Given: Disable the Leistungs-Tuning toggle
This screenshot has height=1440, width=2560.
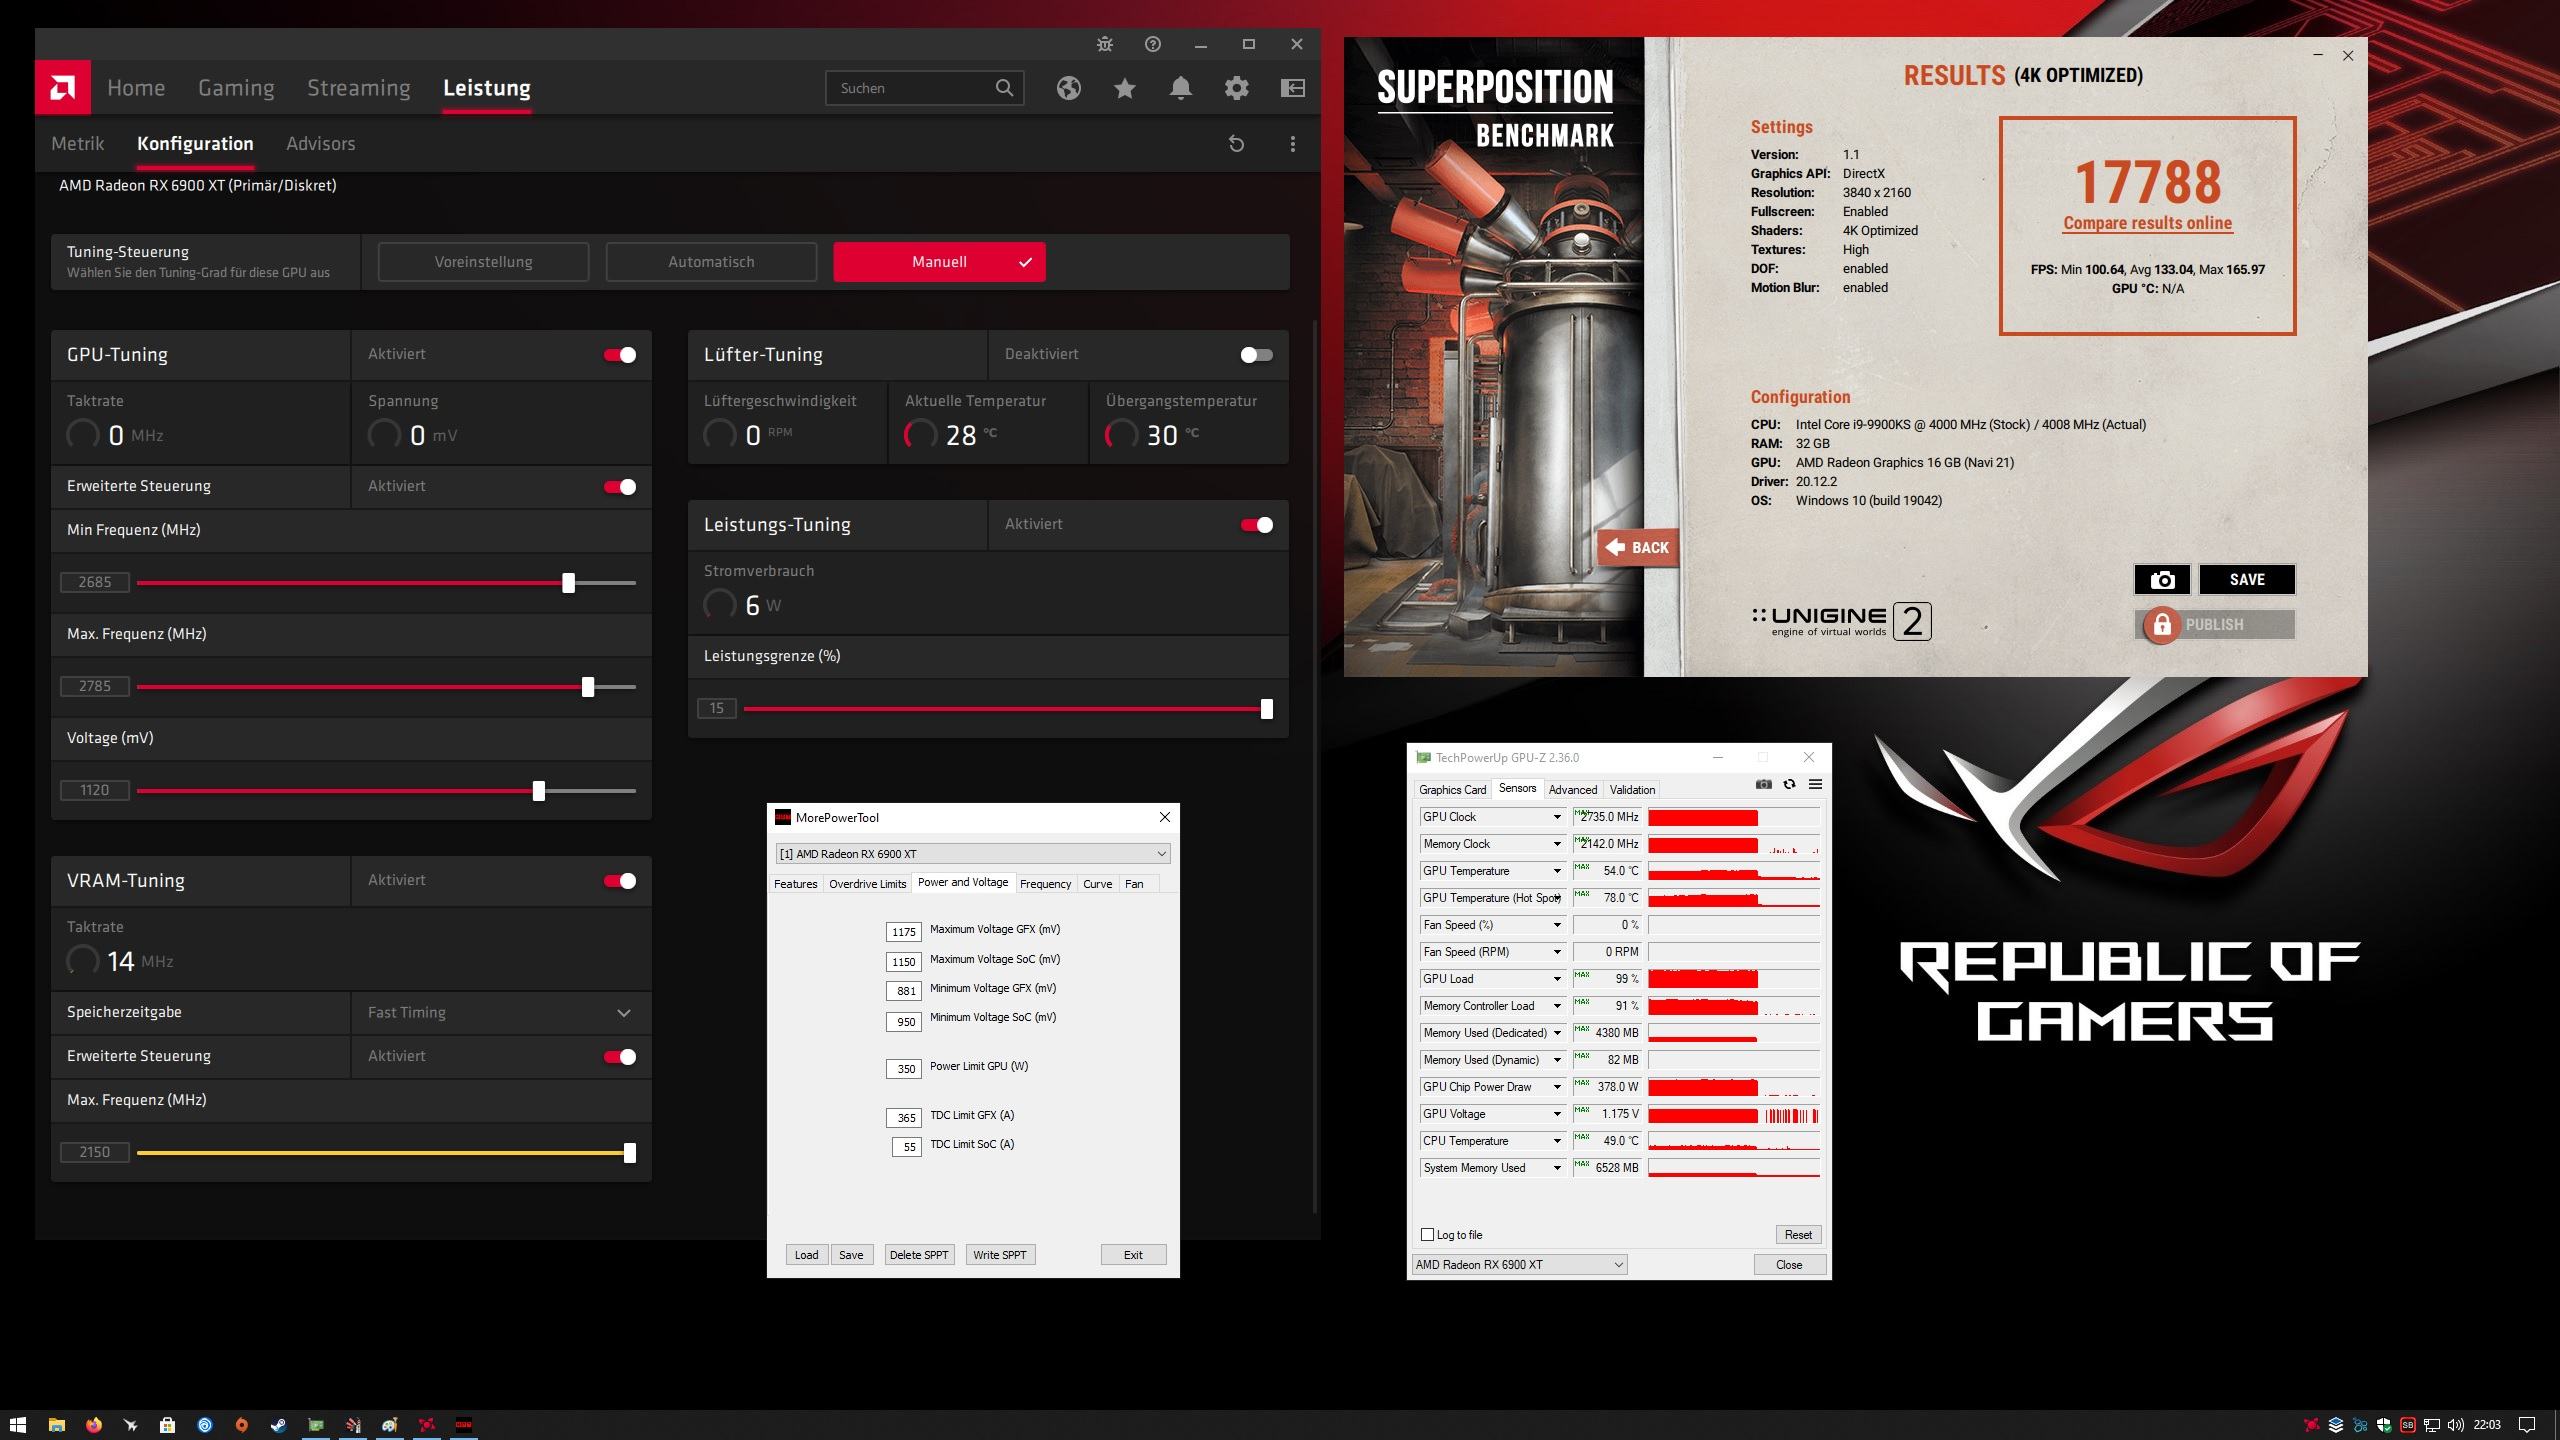Looking at the screenshot, I should click(1256, 525).
